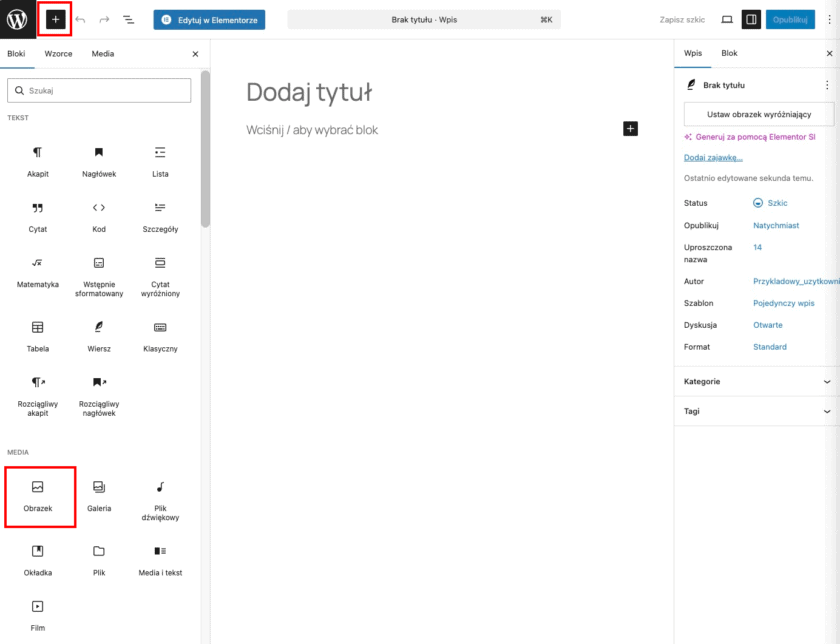Click the Szukaj block search field

(x=98, y=90)
